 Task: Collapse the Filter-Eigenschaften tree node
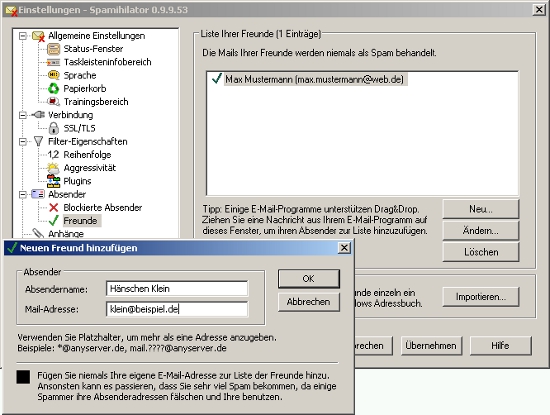[x=23, y=142]
